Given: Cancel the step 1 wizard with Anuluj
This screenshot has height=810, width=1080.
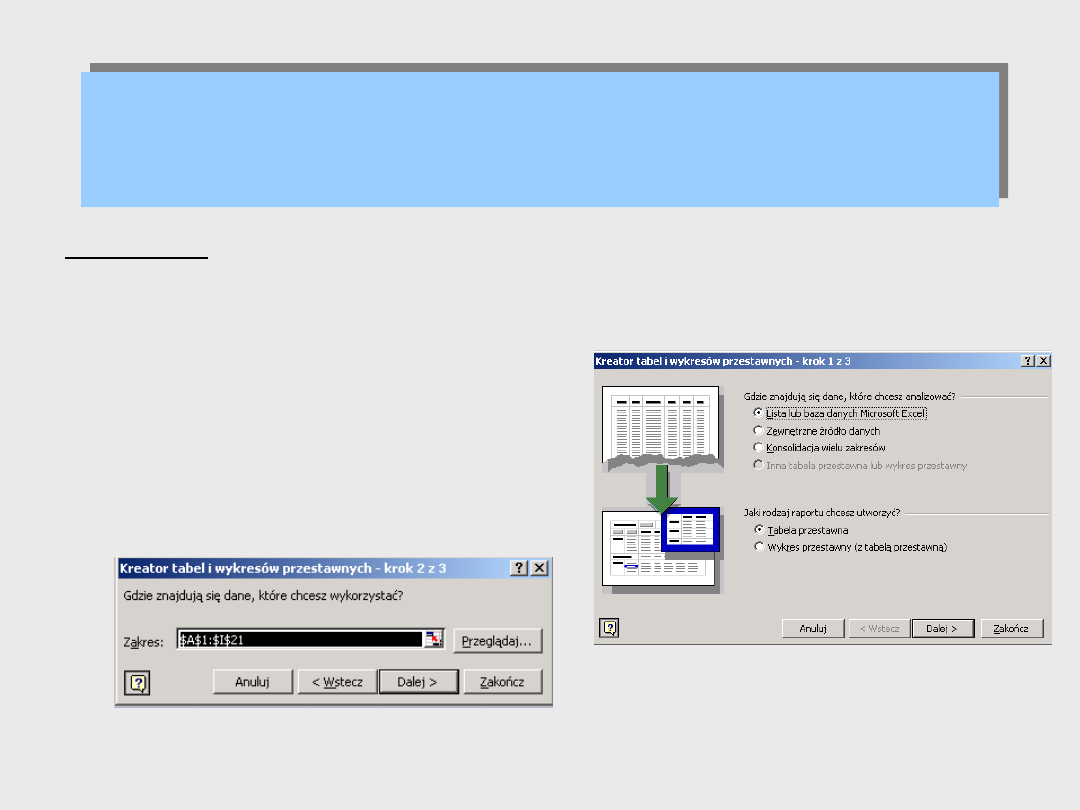Looking at the screenshot, I should 813,629.
